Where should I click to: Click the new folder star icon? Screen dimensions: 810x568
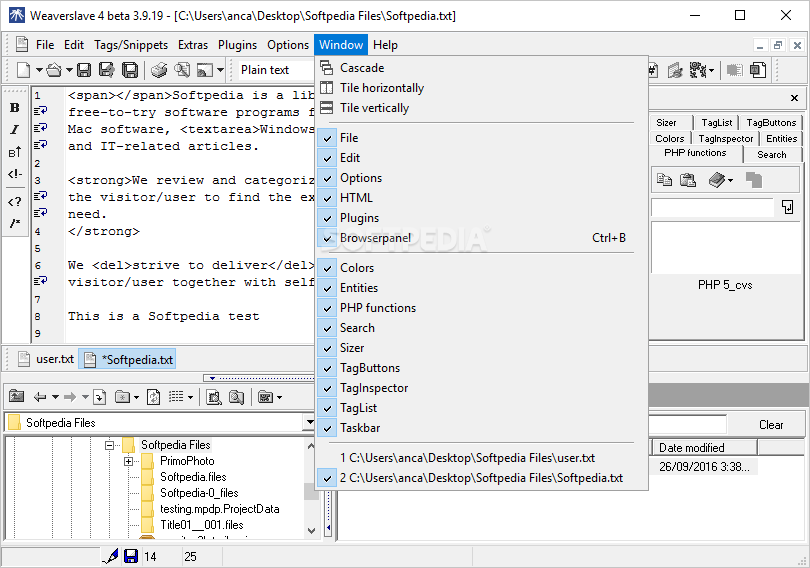pos(122,397)
